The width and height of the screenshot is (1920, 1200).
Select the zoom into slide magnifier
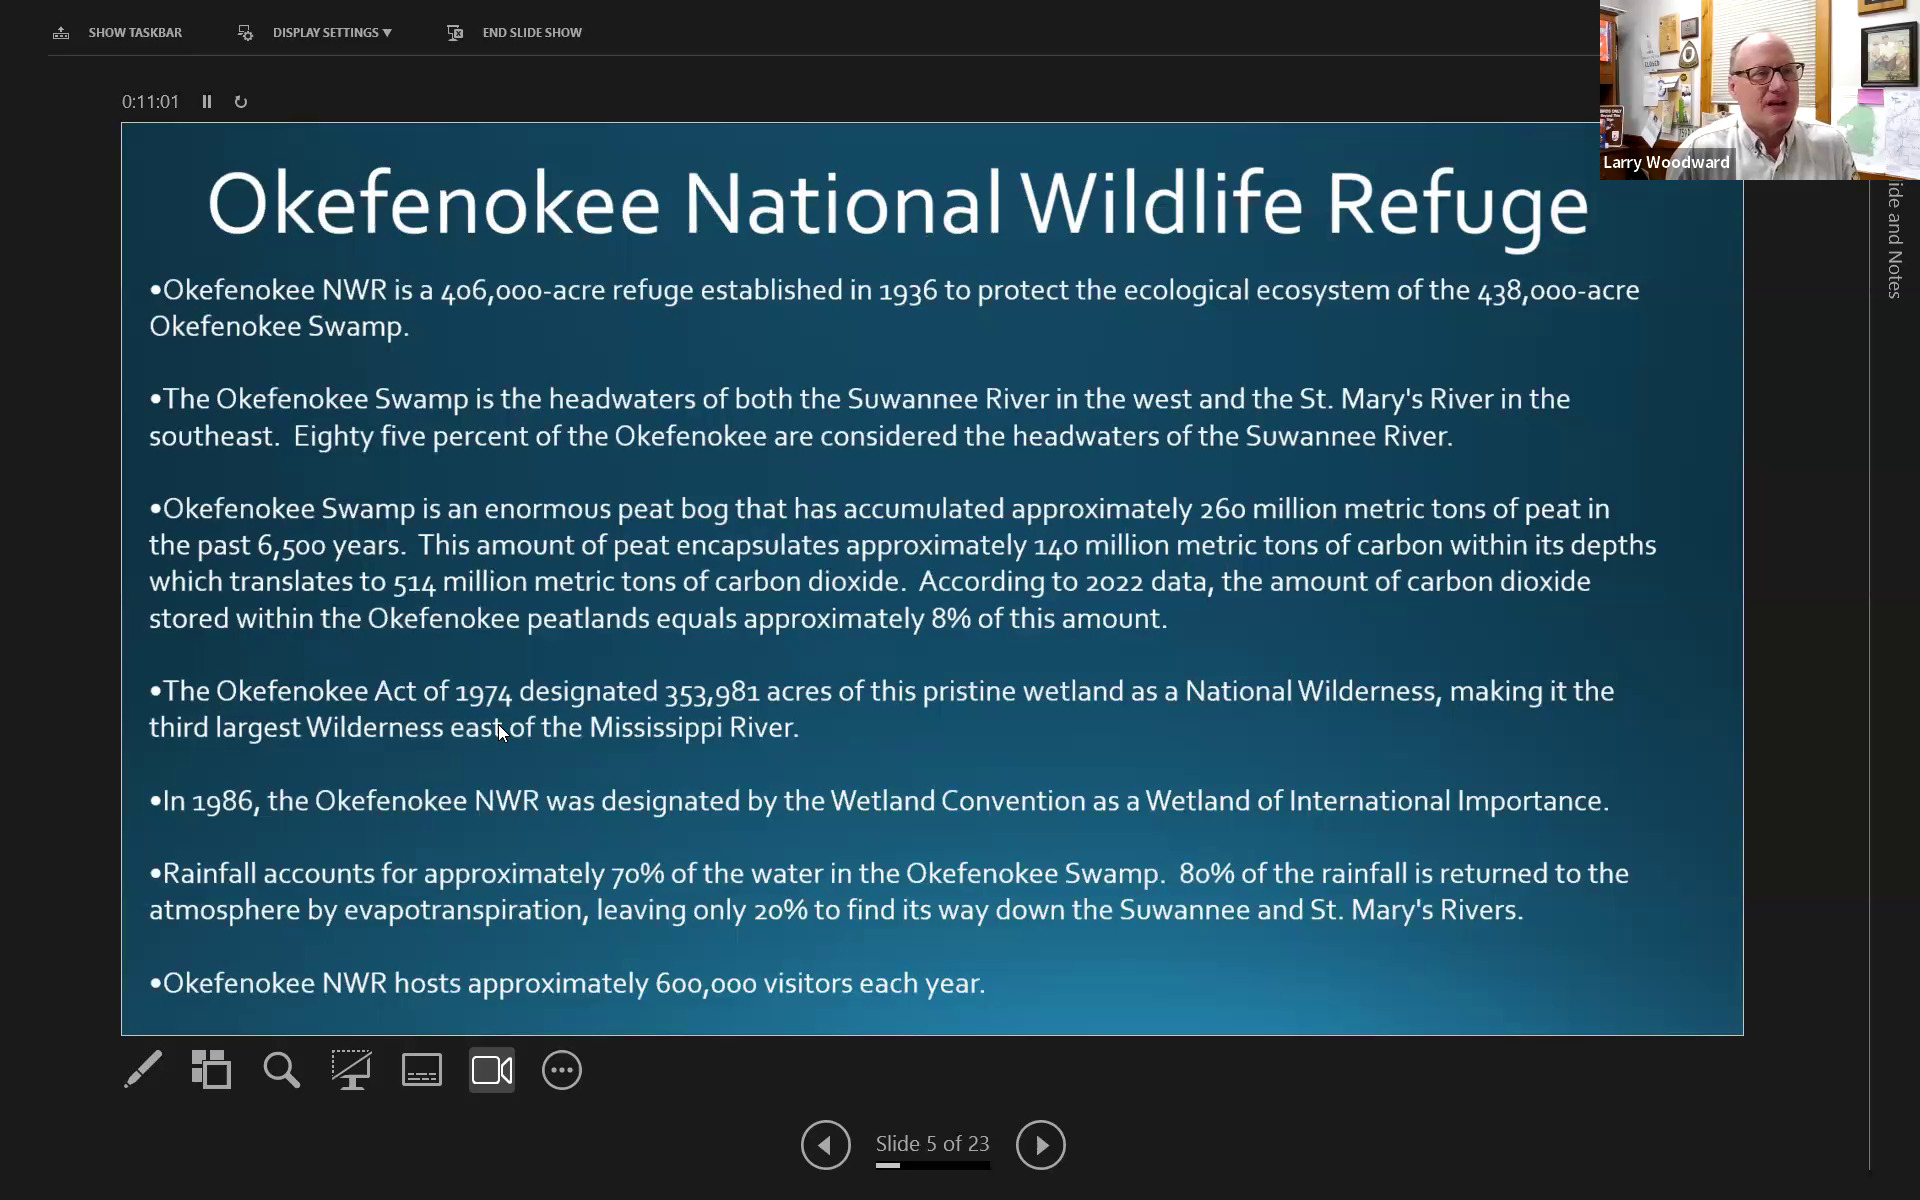coord(281,1070)
